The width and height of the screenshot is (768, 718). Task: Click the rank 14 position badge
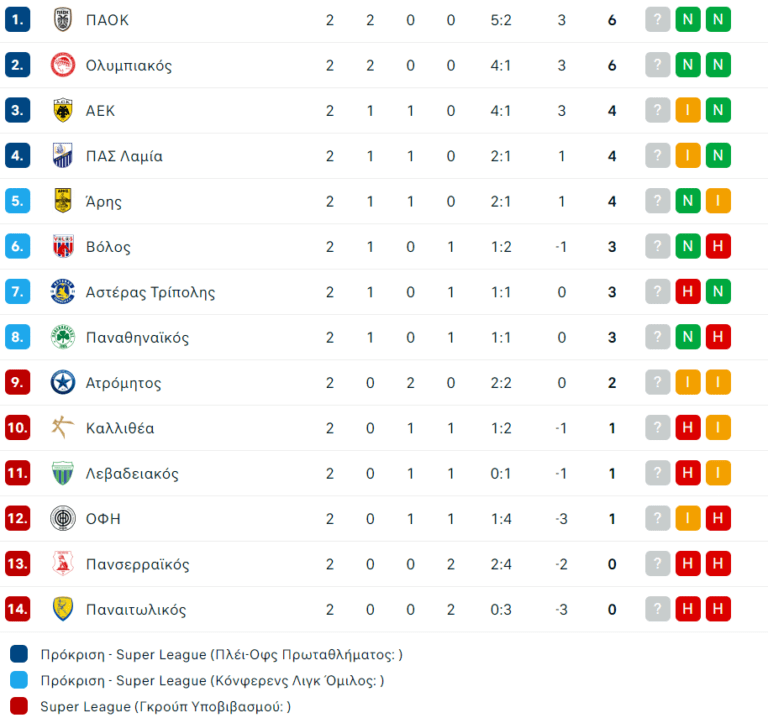[18, 609]
